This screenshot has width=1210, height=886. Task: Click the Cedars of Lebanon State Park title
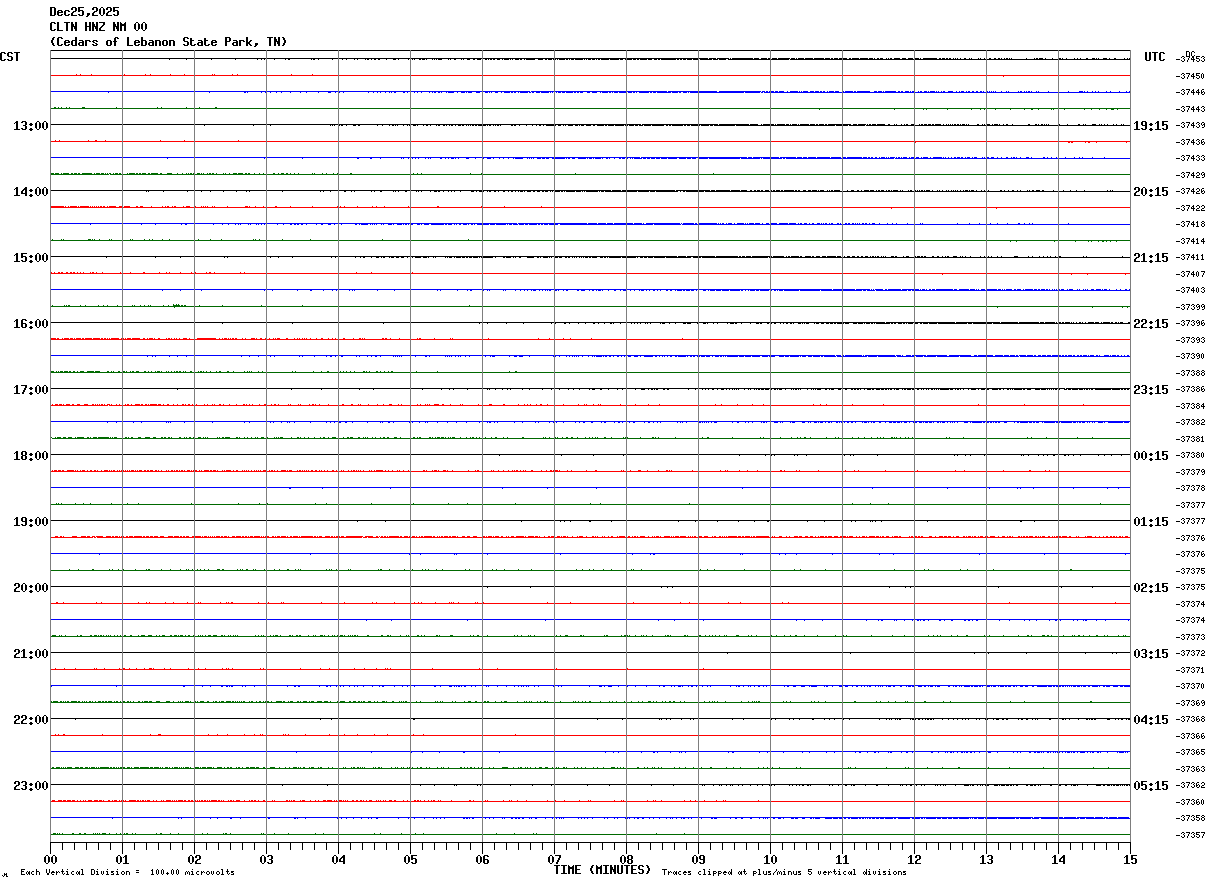click(168, 42)
